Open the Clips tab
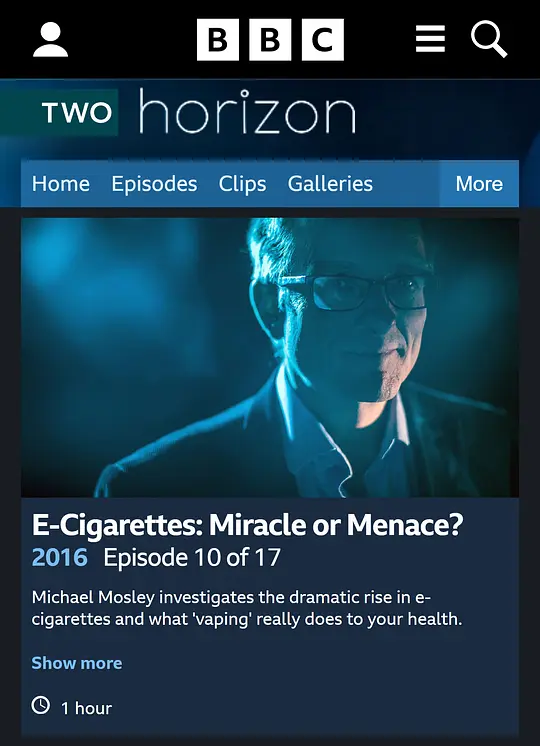Image resolution: width=540 pixels, height=746 pixels. [x=242, y=184]
